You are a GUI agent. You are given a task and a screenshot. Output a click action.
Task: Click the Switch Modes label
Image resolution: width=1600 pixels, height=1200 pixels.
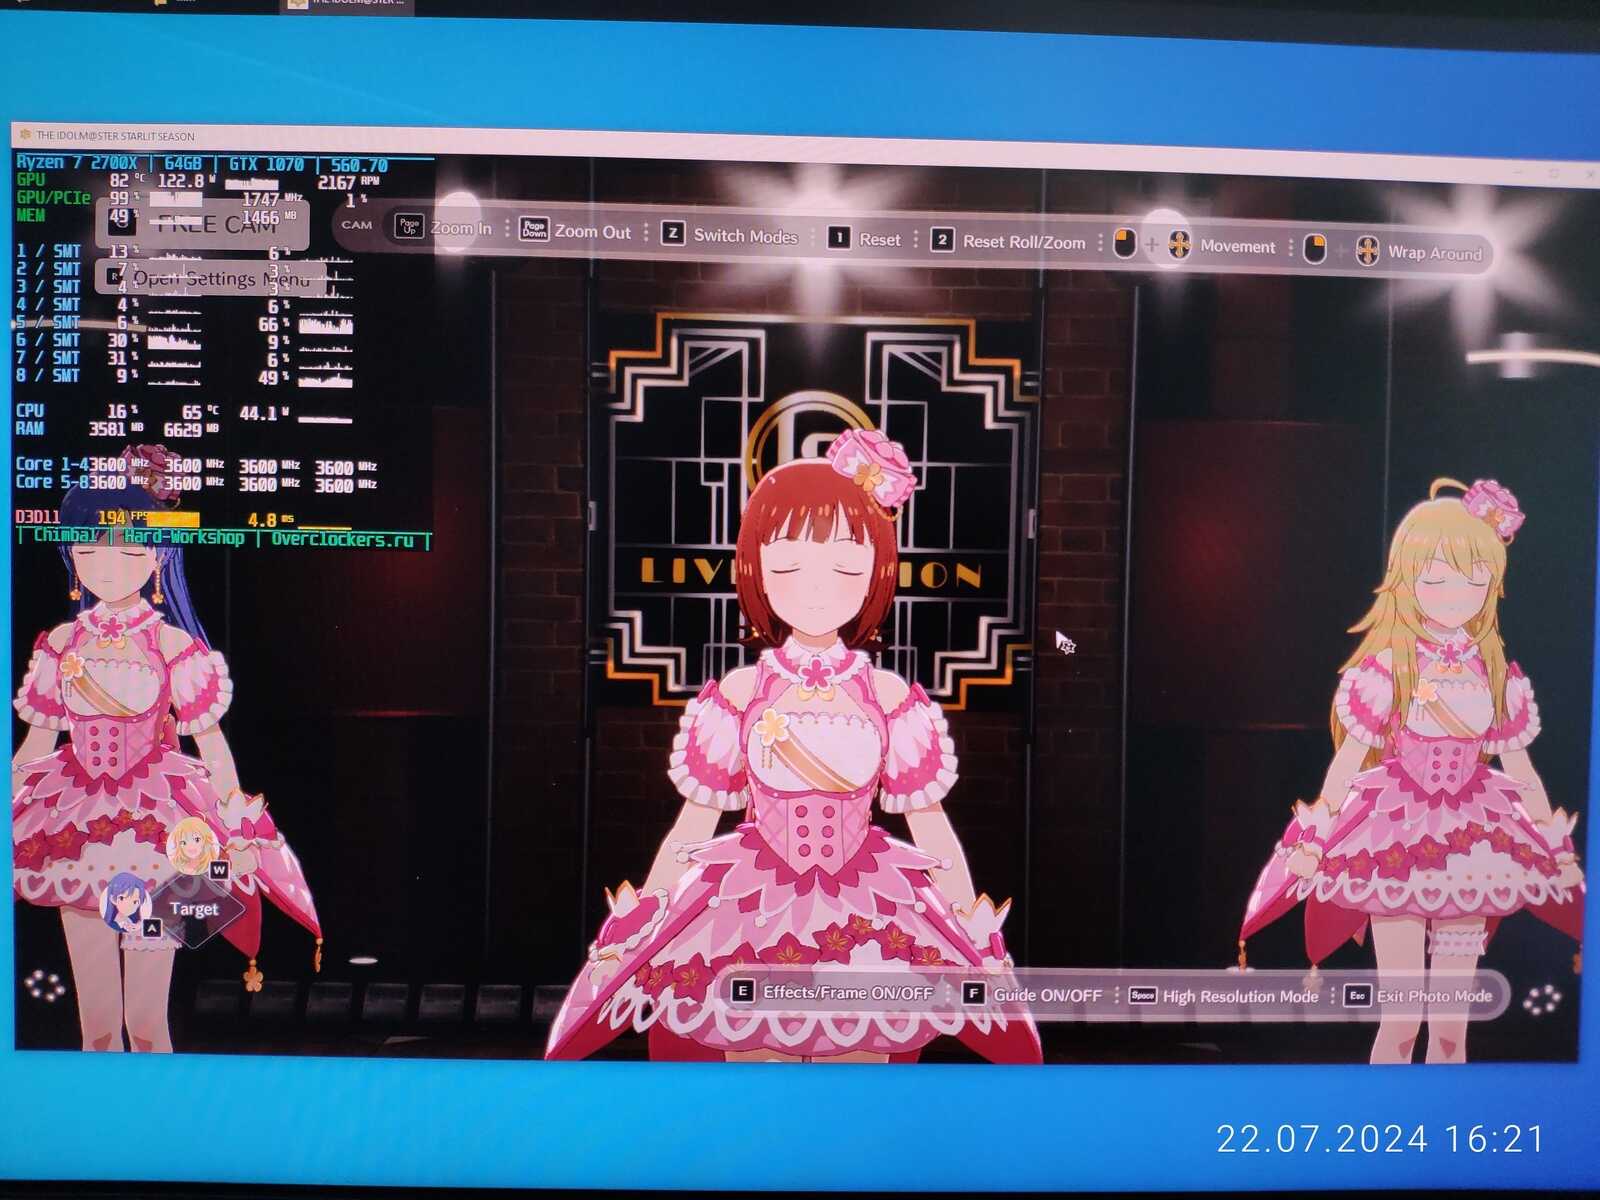tap(746, 236)
